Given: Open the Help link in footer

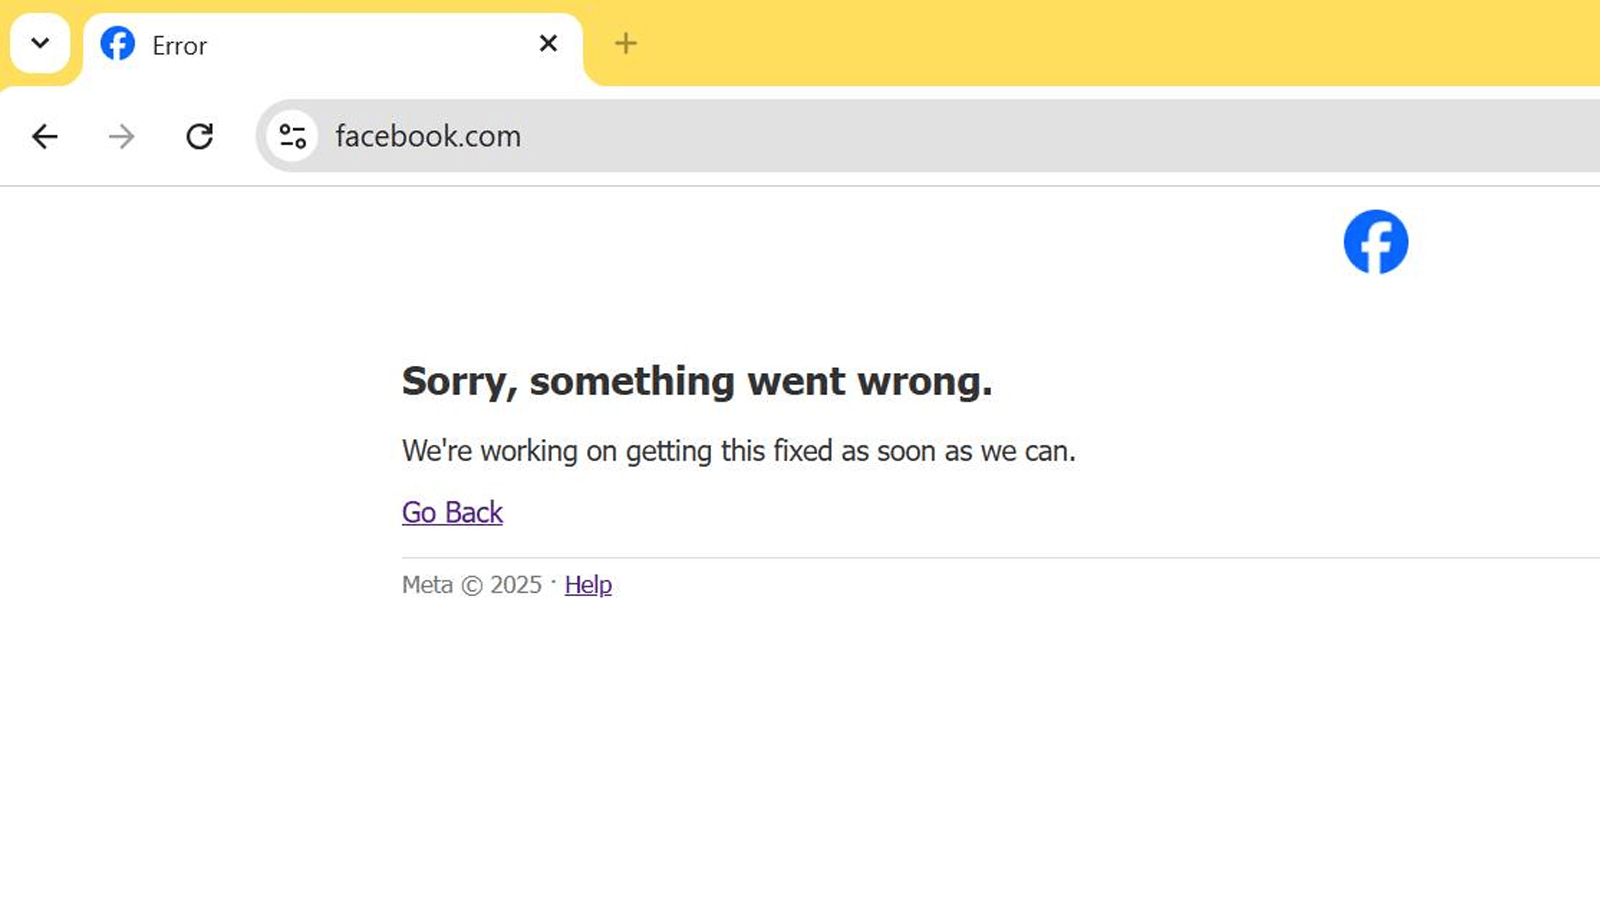Looking at the screenshot, I should (588, 585).
